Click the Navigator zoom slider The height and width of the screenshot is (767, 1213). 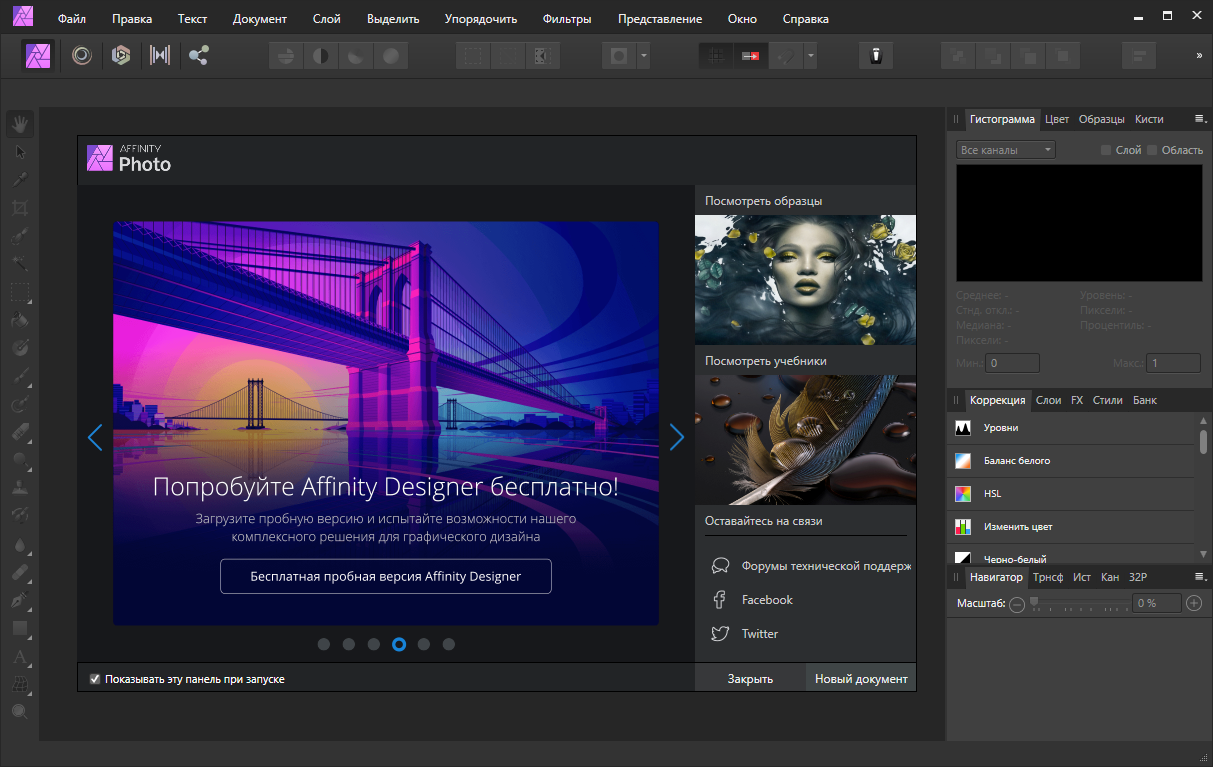[1079, 603]
